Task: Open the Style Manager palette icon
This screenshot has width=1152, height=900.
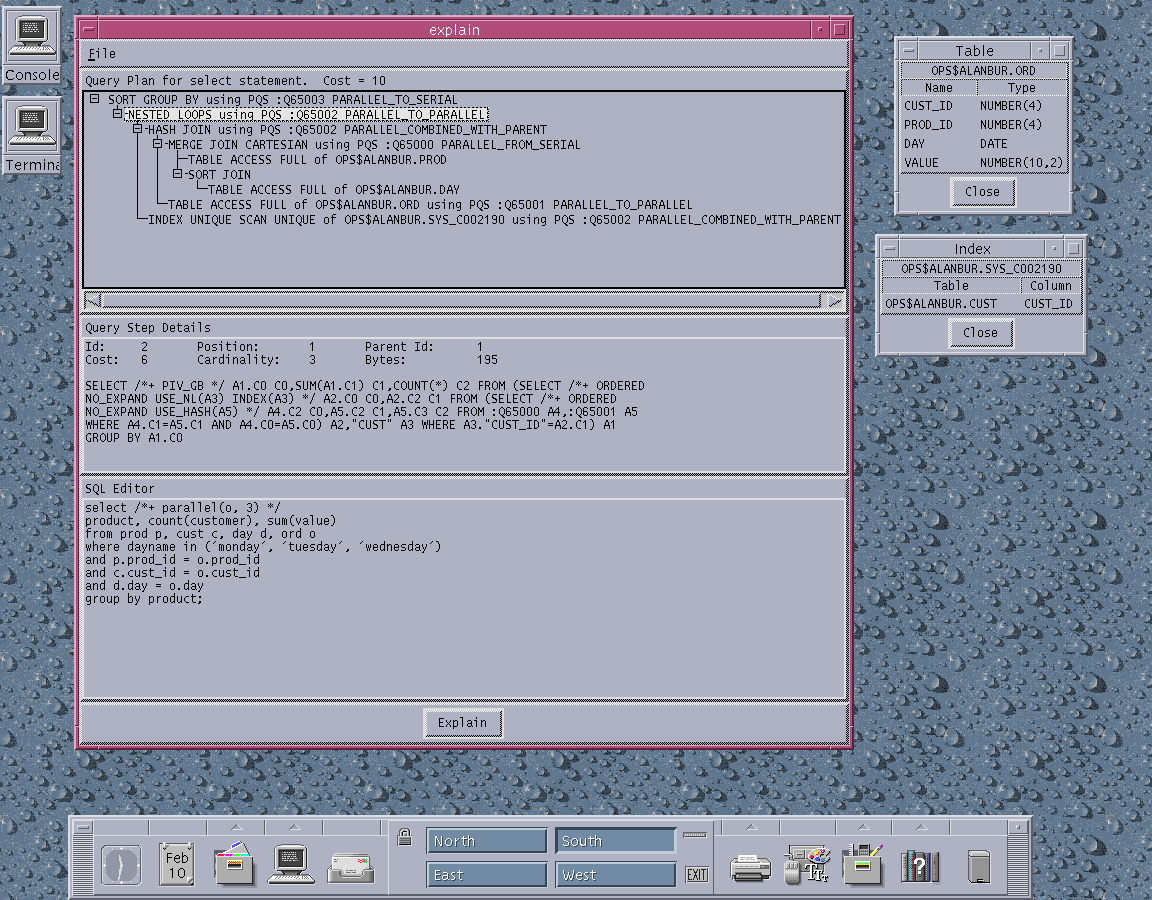Action: (808, 864)
